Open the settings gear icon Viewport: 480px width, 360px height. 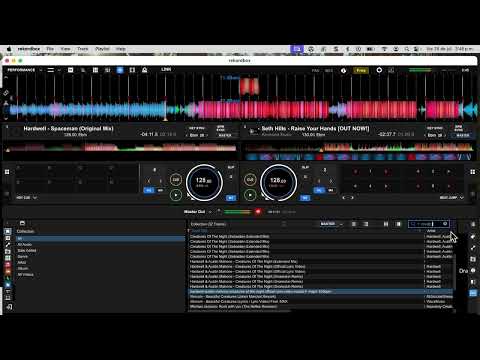[379, 70]
